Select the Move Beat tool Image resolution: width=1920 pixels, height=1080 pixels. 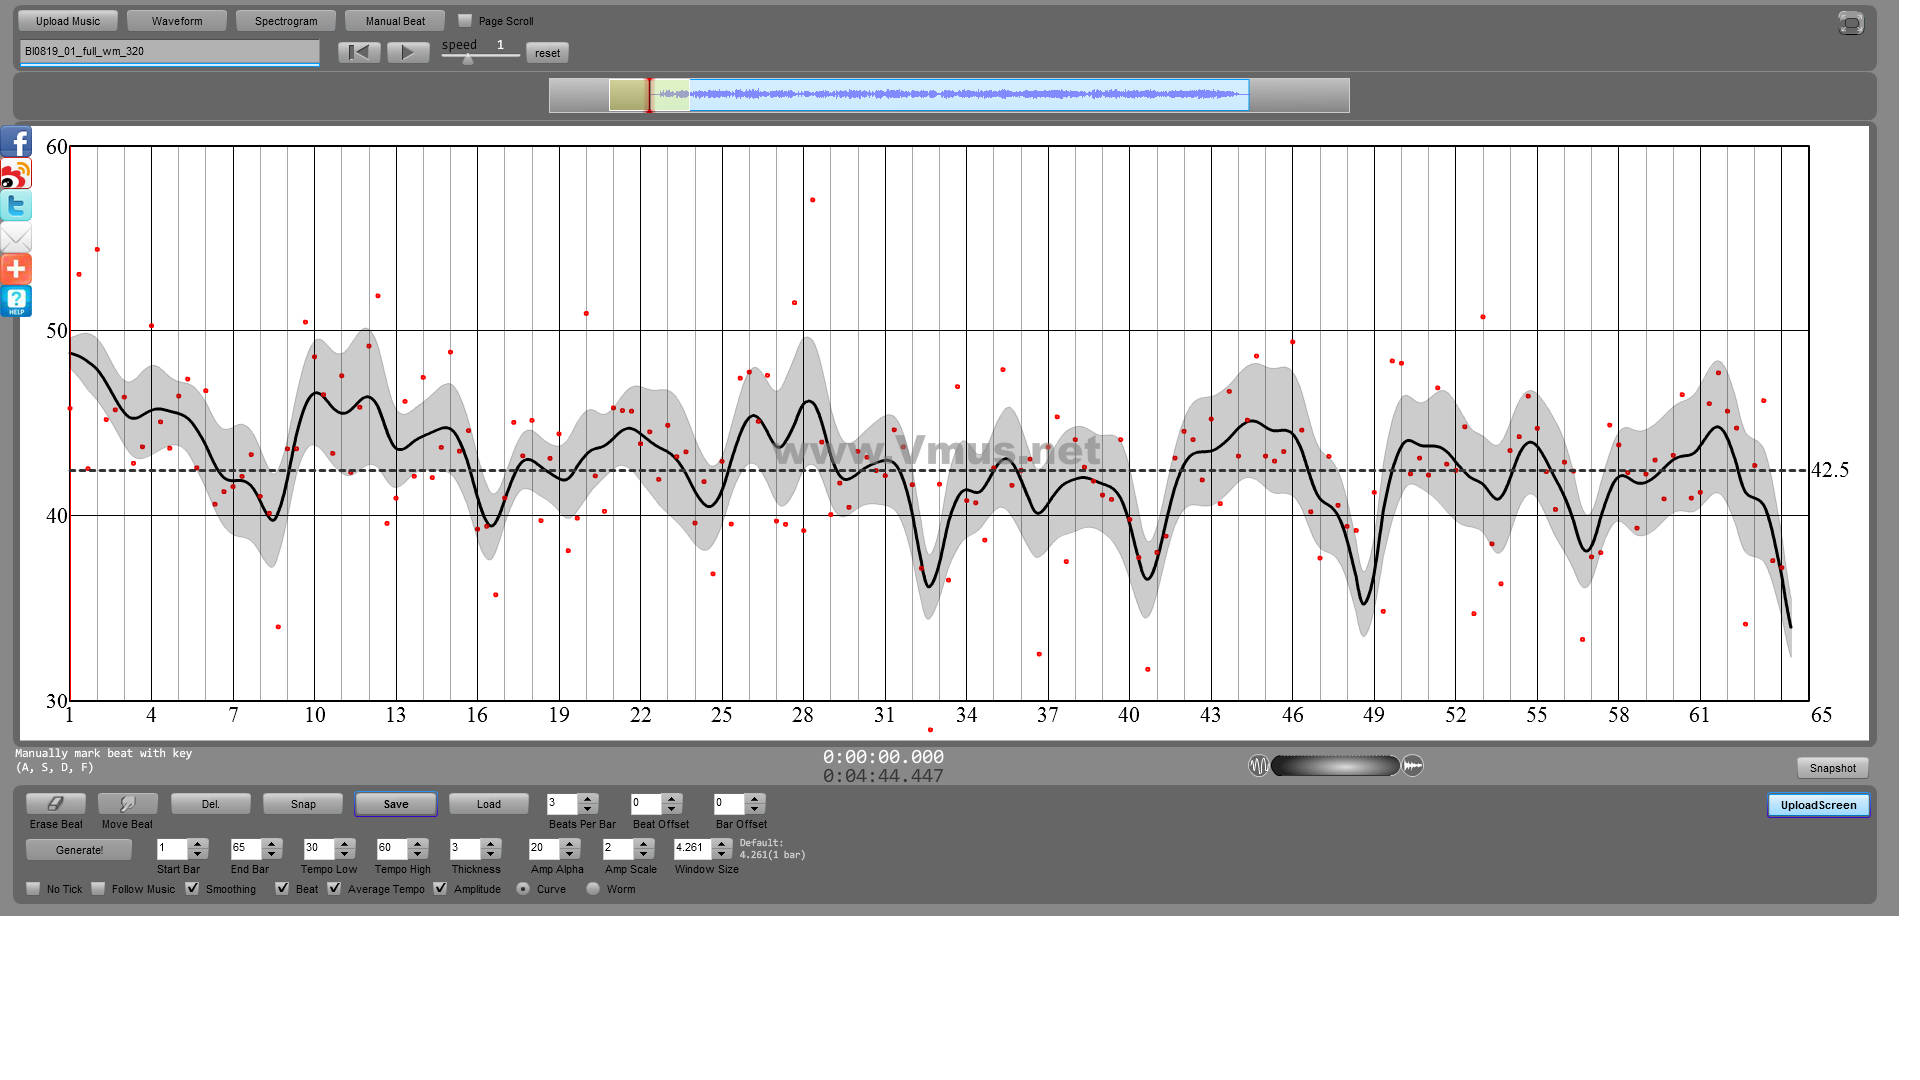127,804
